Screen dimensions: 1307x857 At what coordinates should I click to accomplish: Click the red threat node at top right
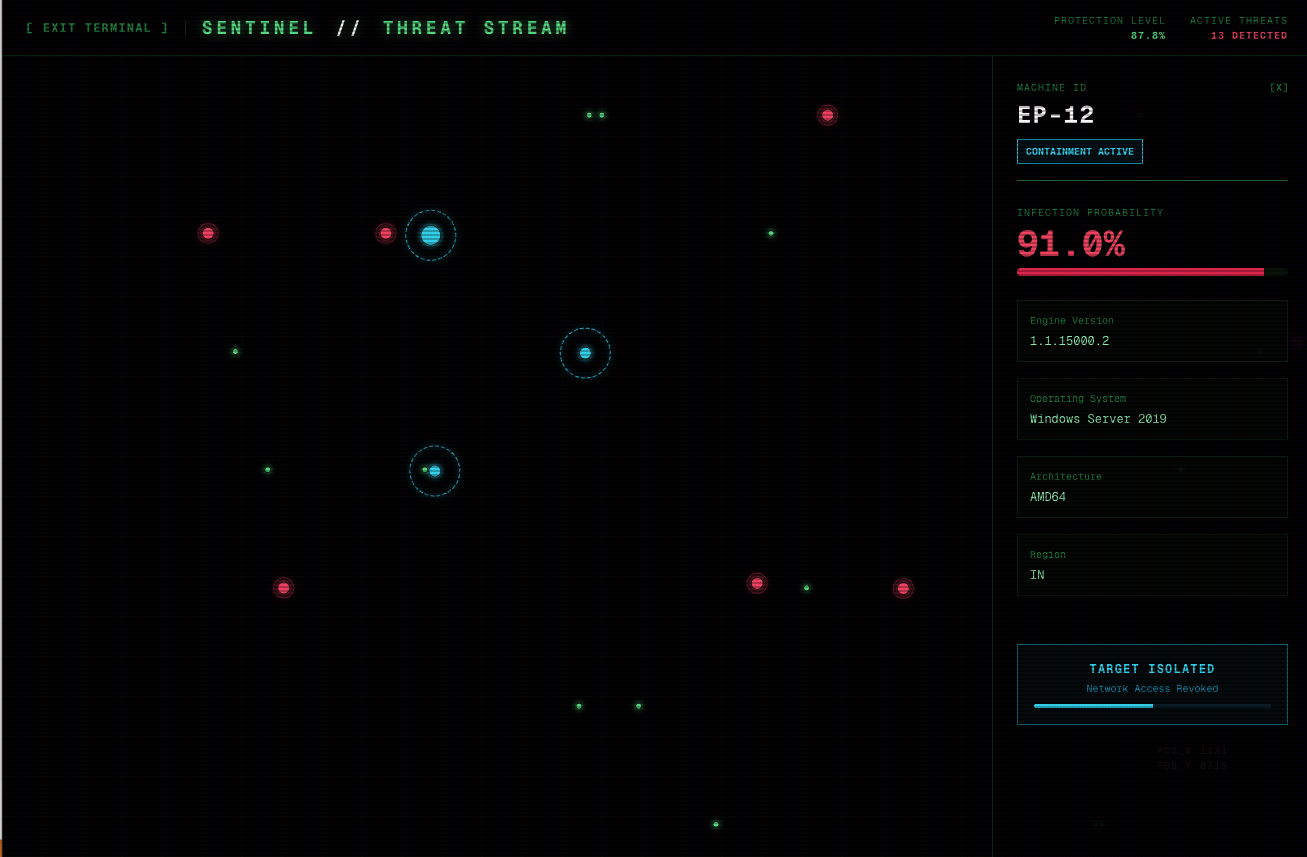point(828,115)
